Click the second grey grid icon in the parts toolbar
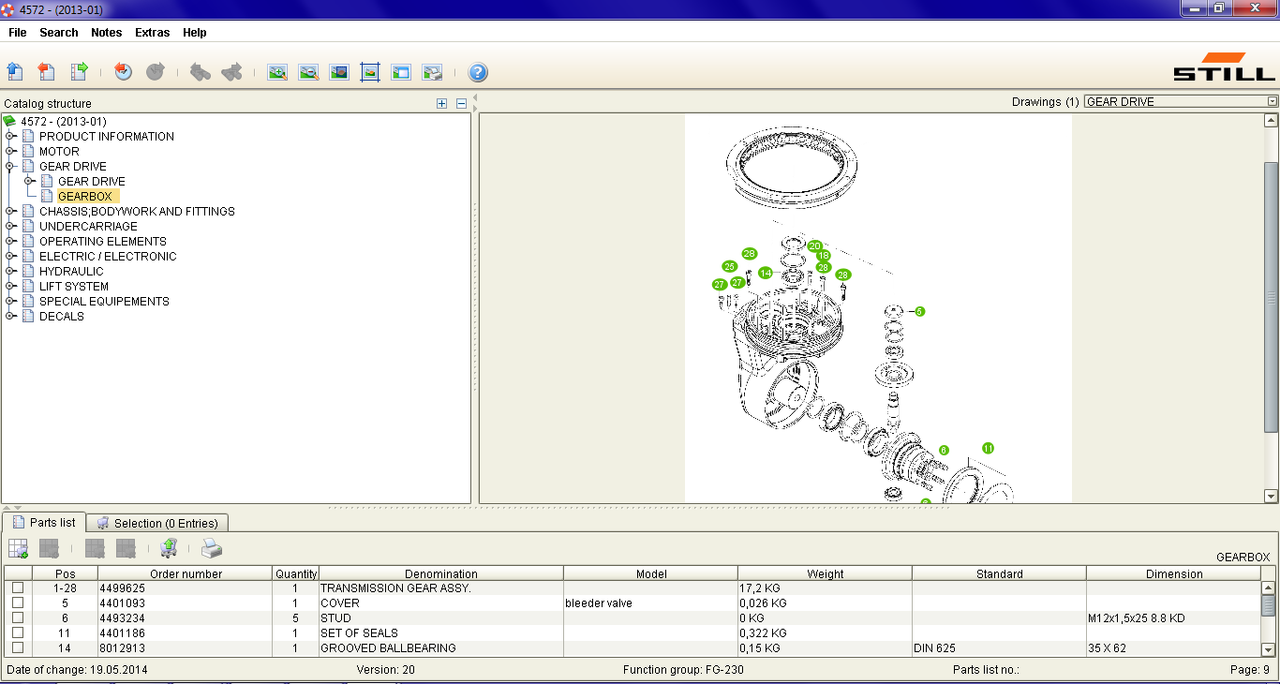The width and height of the screenshot is (1280, 684). coord(49,548)
